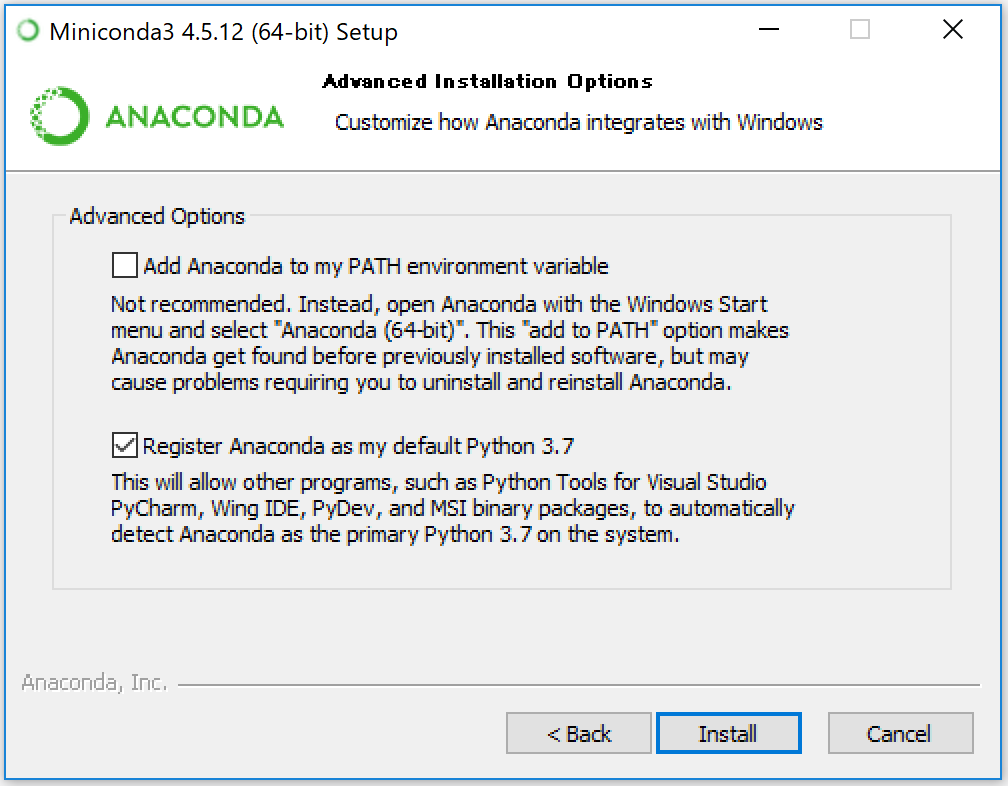Image resolution: width=1008 pixels, height=786 pixels.
Task: Click the "Advanced Options" group box label
Action: 157,216
